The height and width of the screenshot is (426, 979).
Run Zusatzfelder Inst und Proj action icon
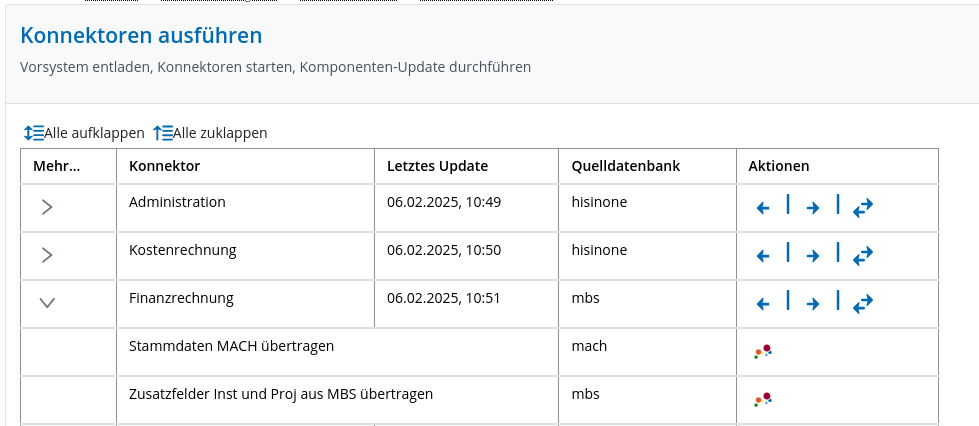click(x=763, y=400)
